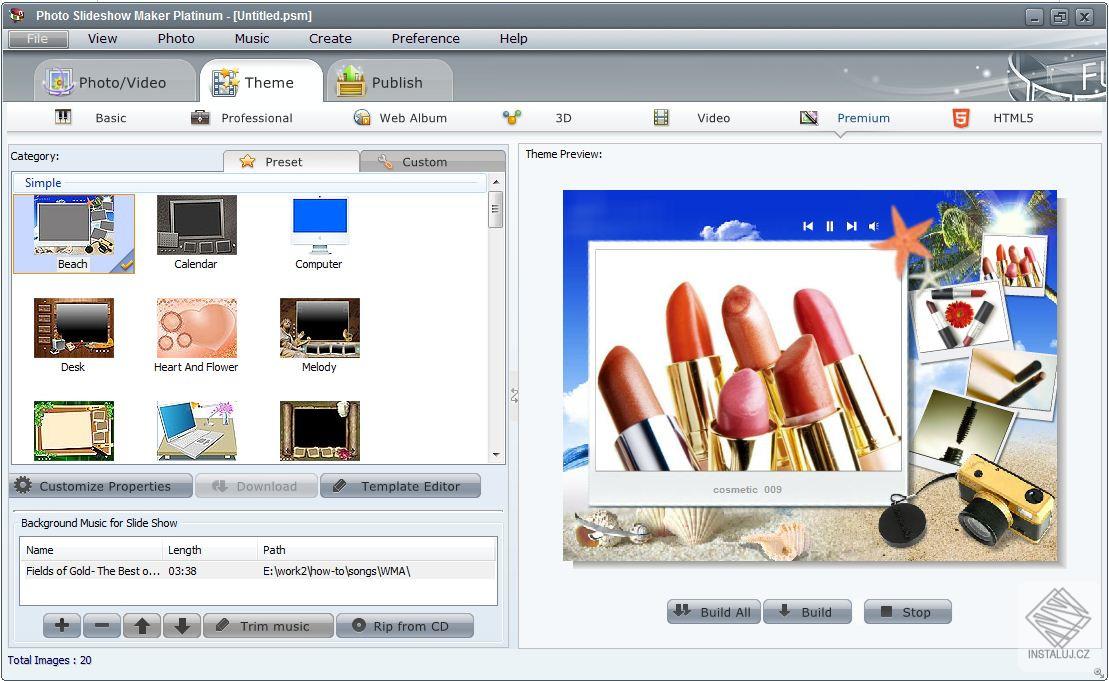Browse Web Album themes
Screen dimensions: 1109x681
click(x=411, y=117)
